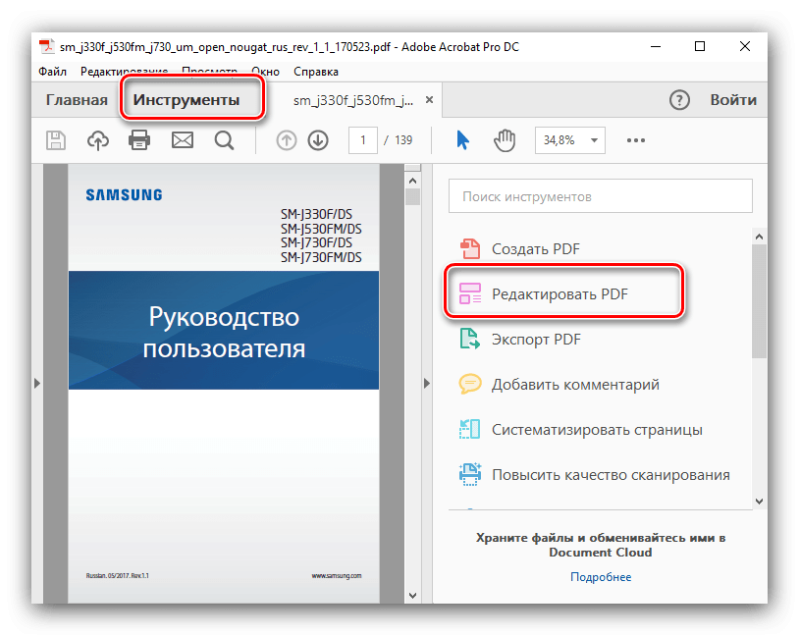Open the Файл menu
The image size is (800, 636).
pos(53,71)
